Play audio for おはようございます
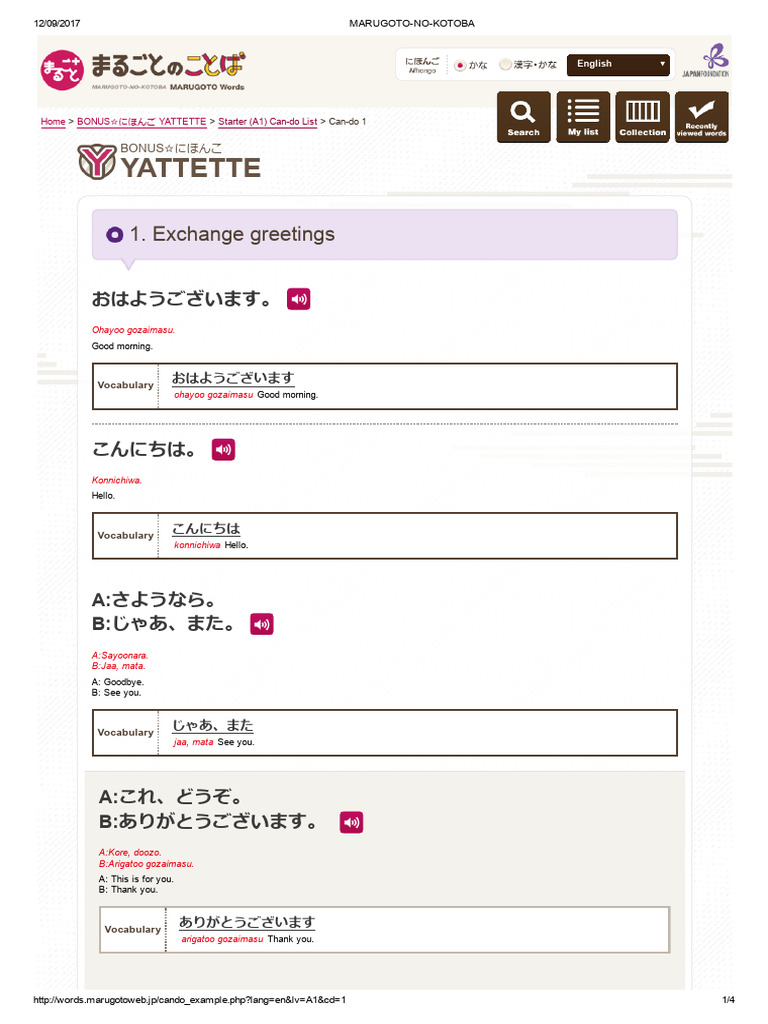Screen dimensions: 768x1024 (x=299, y=299)
